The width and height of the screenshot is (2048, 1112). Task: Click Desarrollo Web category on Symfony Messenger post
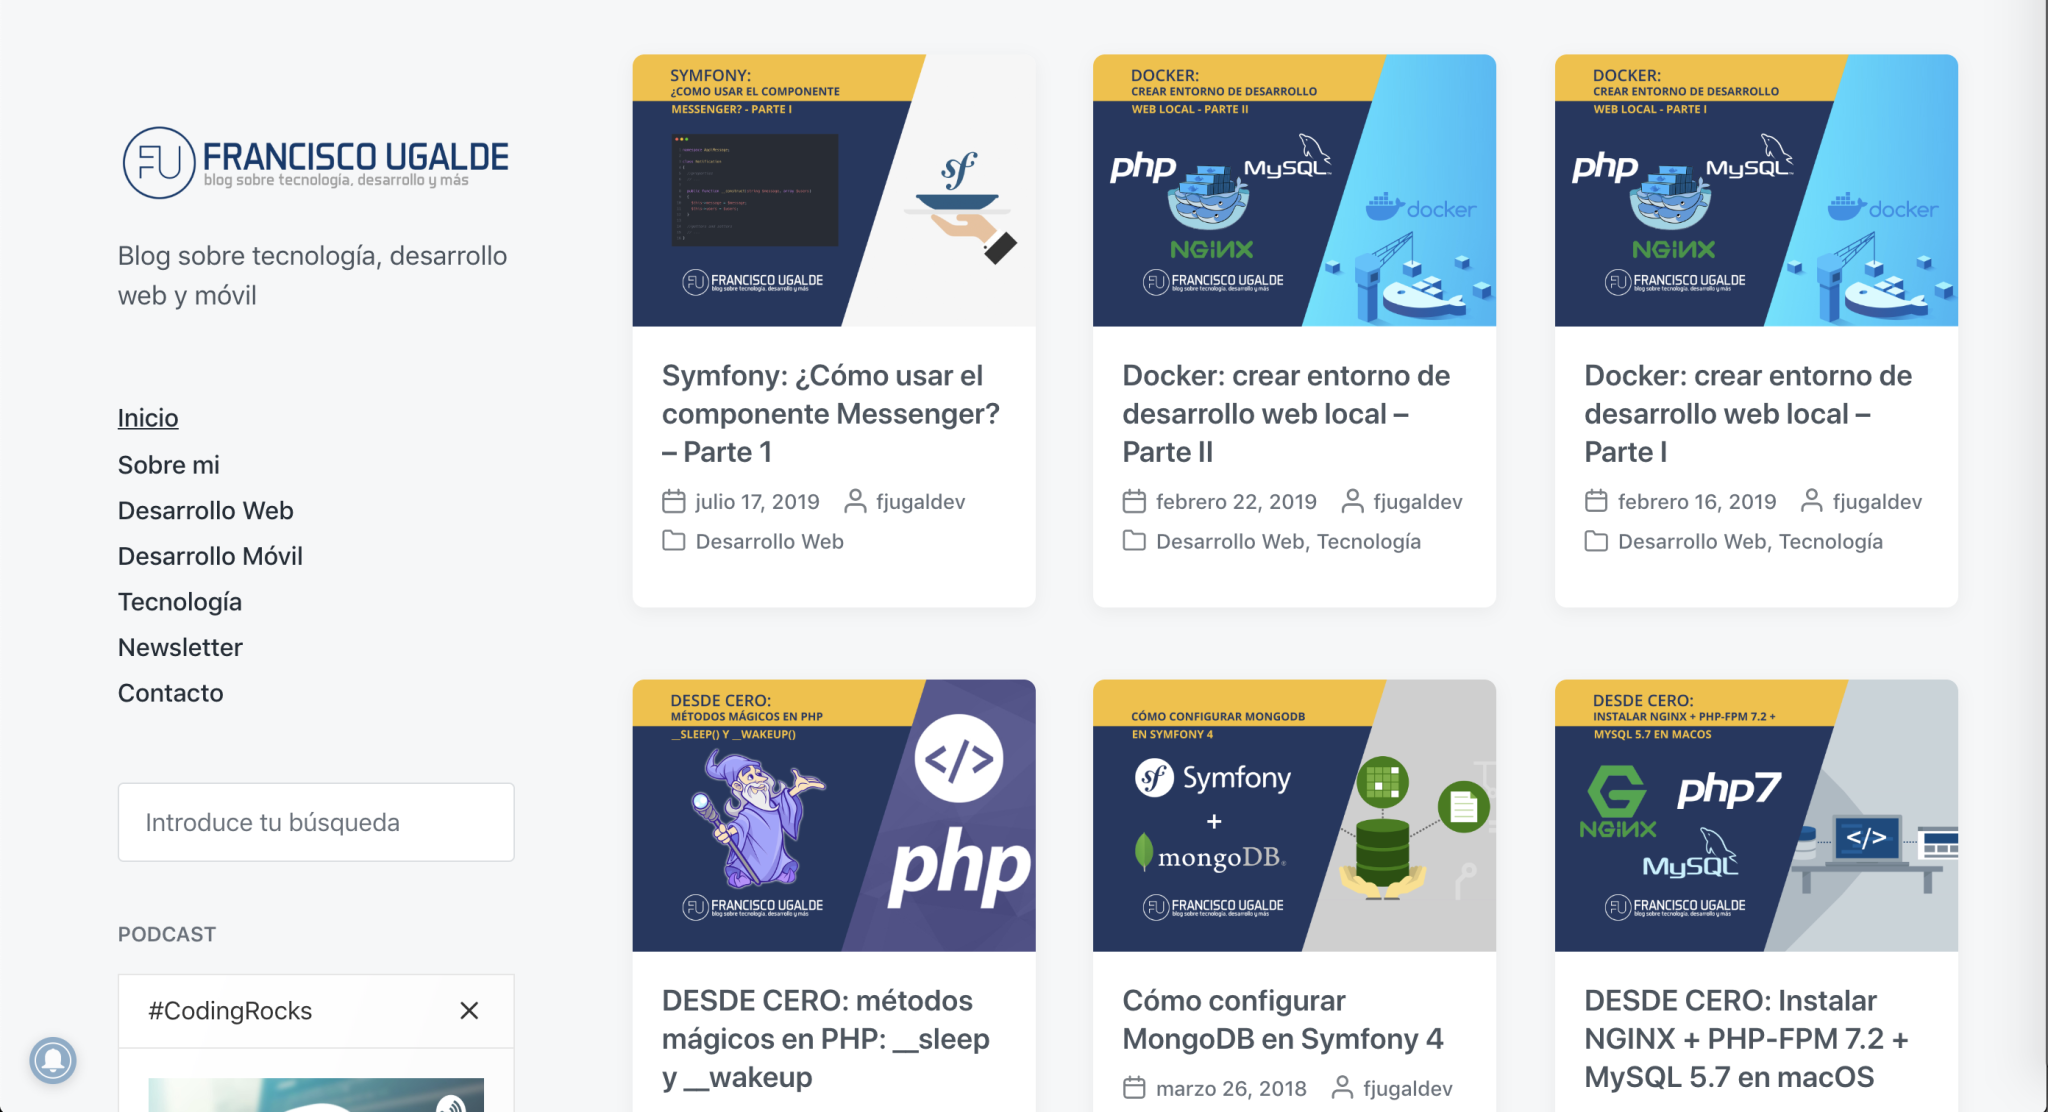pyautogui.click(x=770, y=542)
